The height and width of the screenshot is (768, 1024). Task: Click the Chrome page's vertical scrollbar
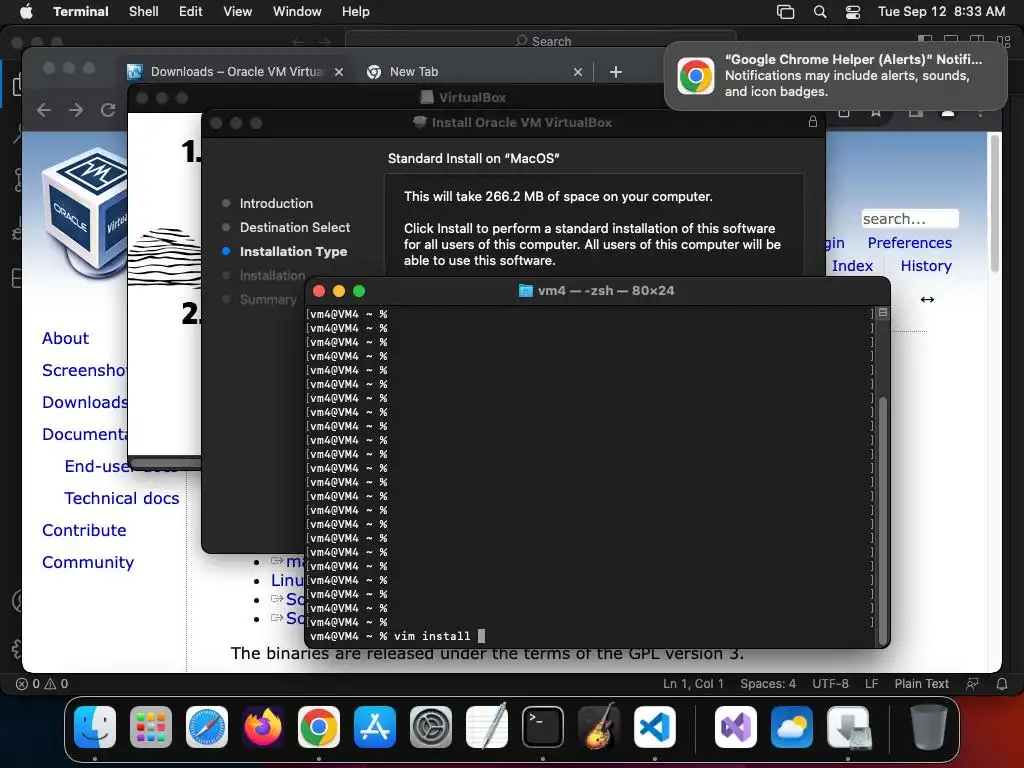995,202
